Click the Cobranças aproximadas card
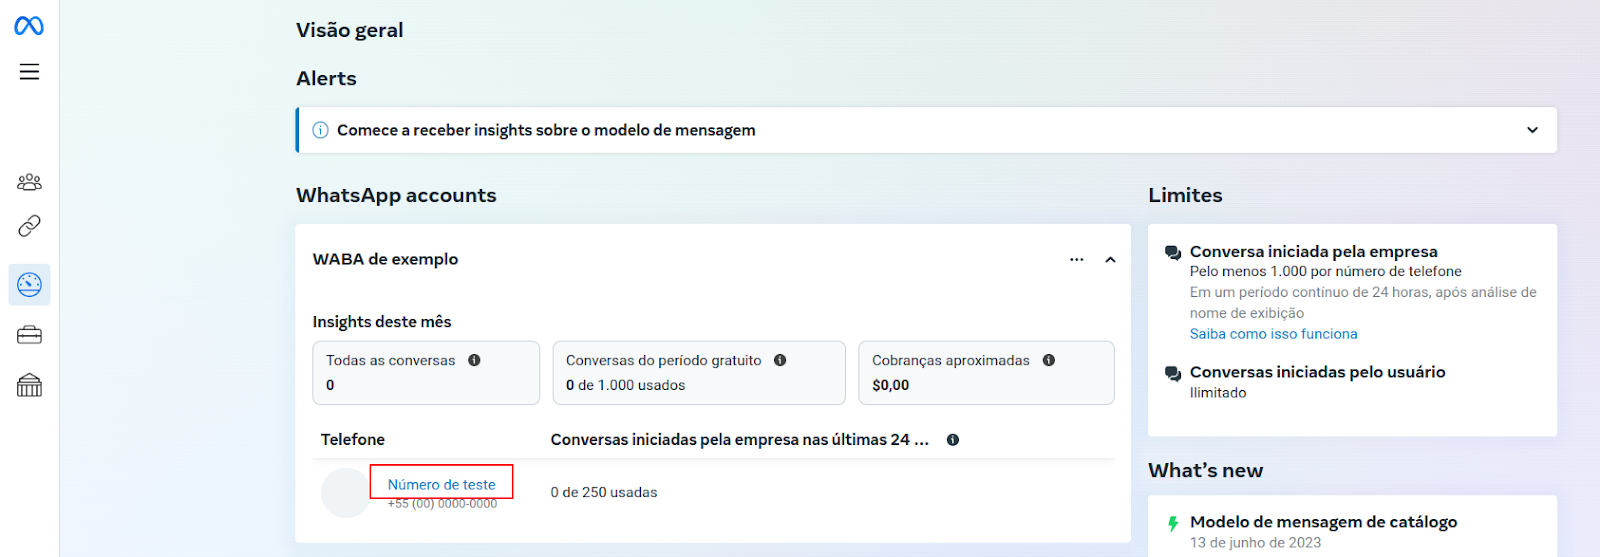 986,373
